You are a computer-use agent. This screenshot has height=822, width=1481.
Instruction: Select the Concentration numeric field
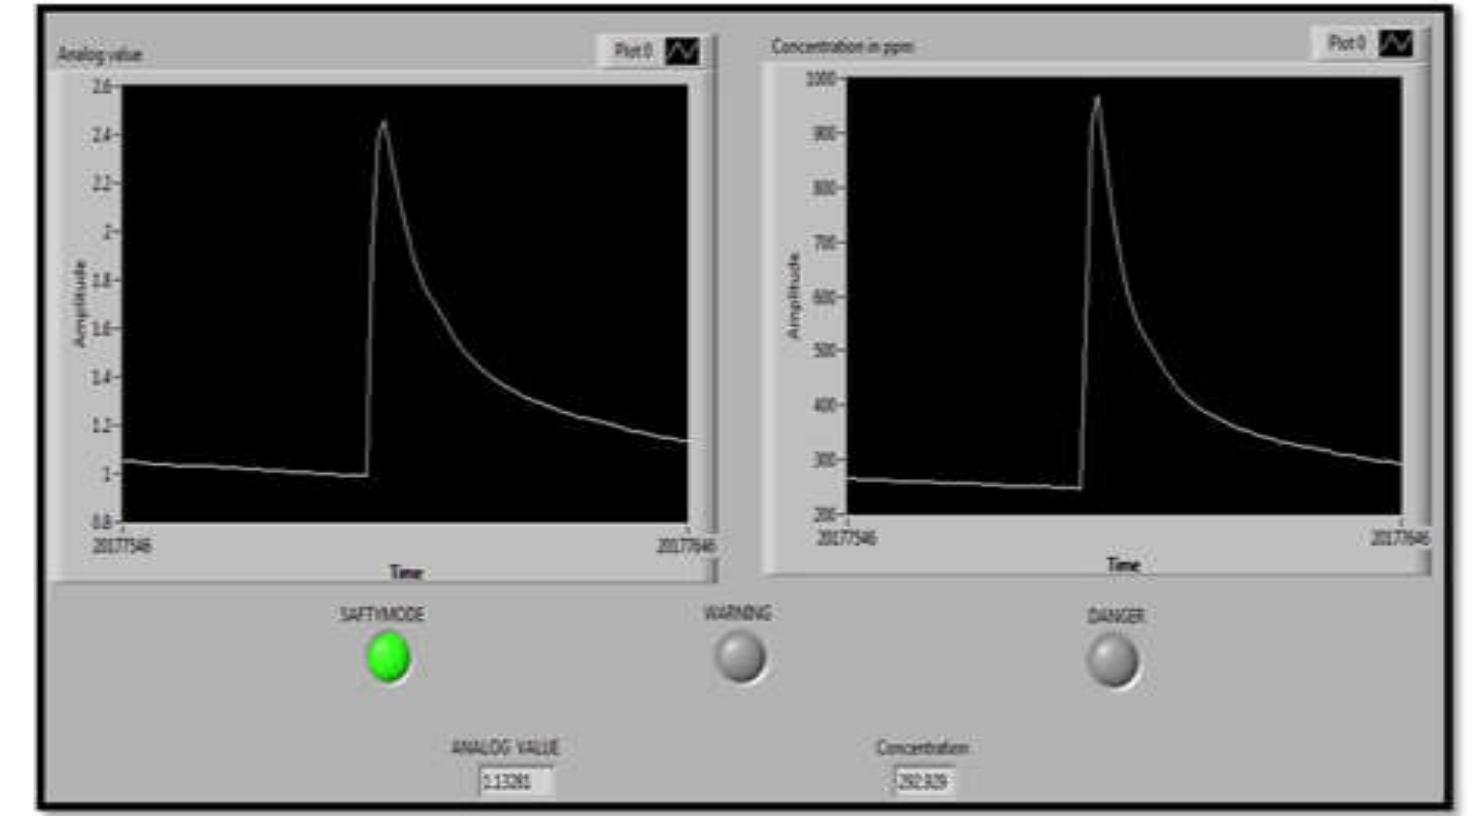[923, 780]
